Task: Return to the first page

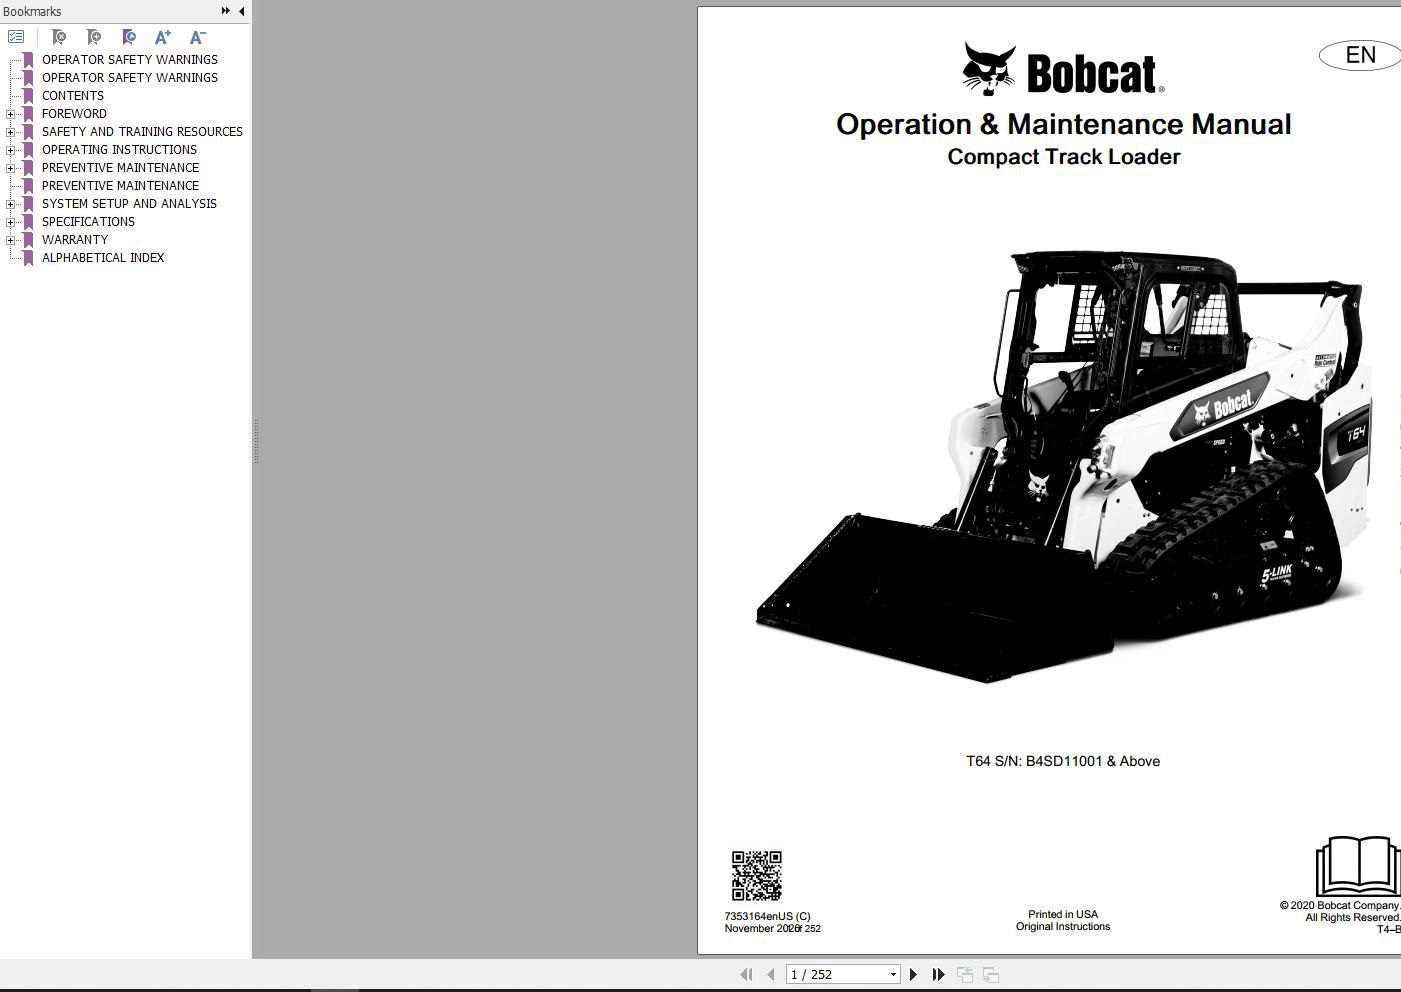Action: point(746,973)
